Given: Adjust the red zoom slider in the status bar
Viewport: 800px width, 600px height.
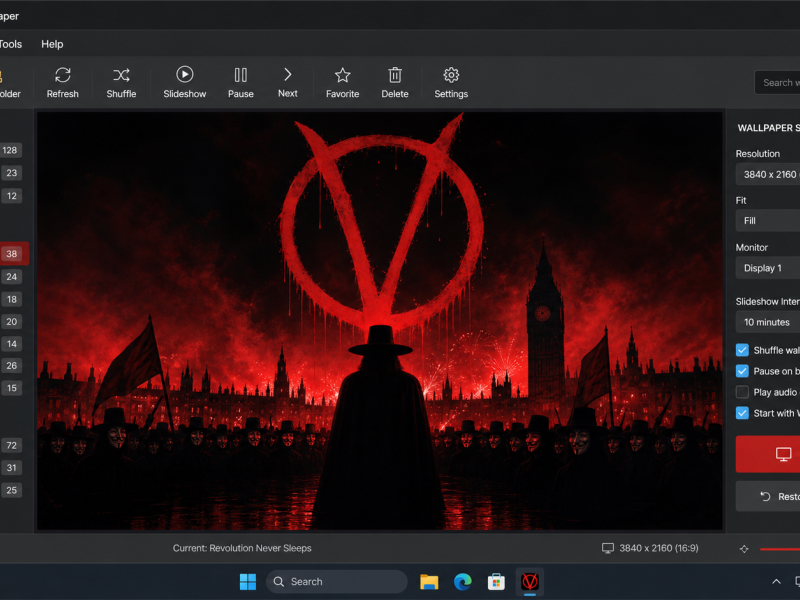Looking at the screenshot, I should point(780,549).
